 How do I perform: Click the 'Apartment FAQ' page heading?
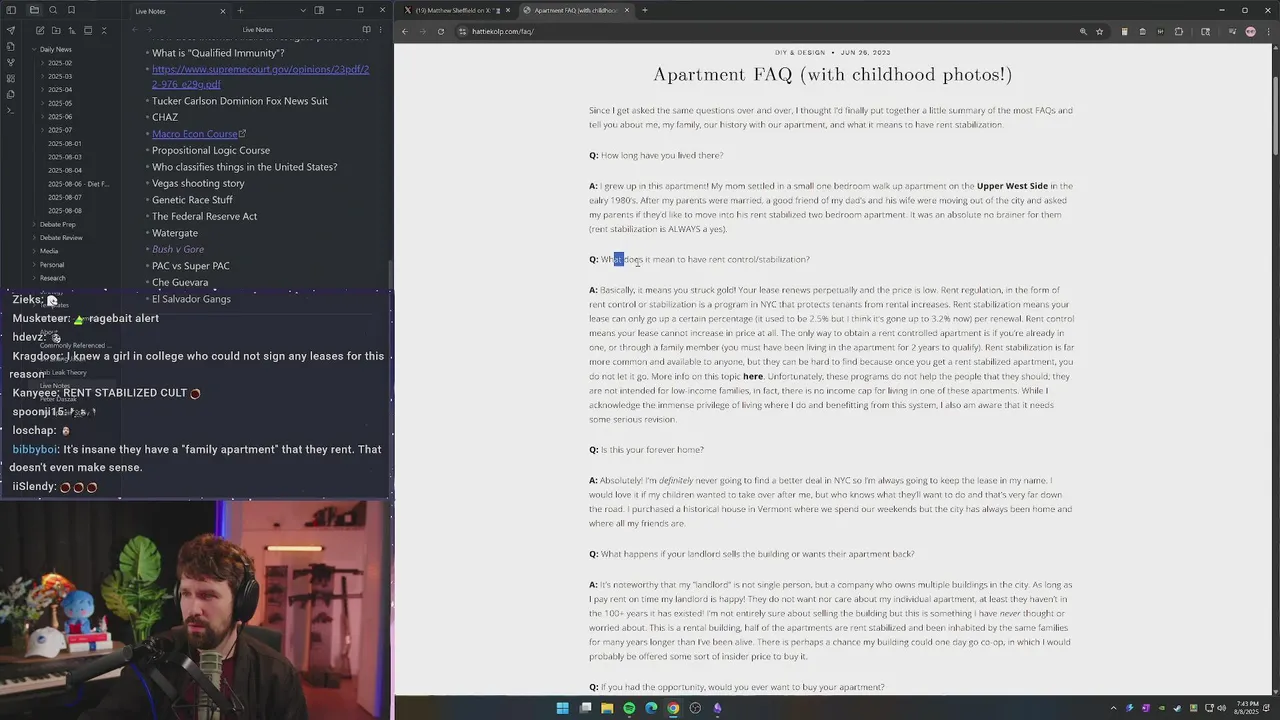[833, 75]
